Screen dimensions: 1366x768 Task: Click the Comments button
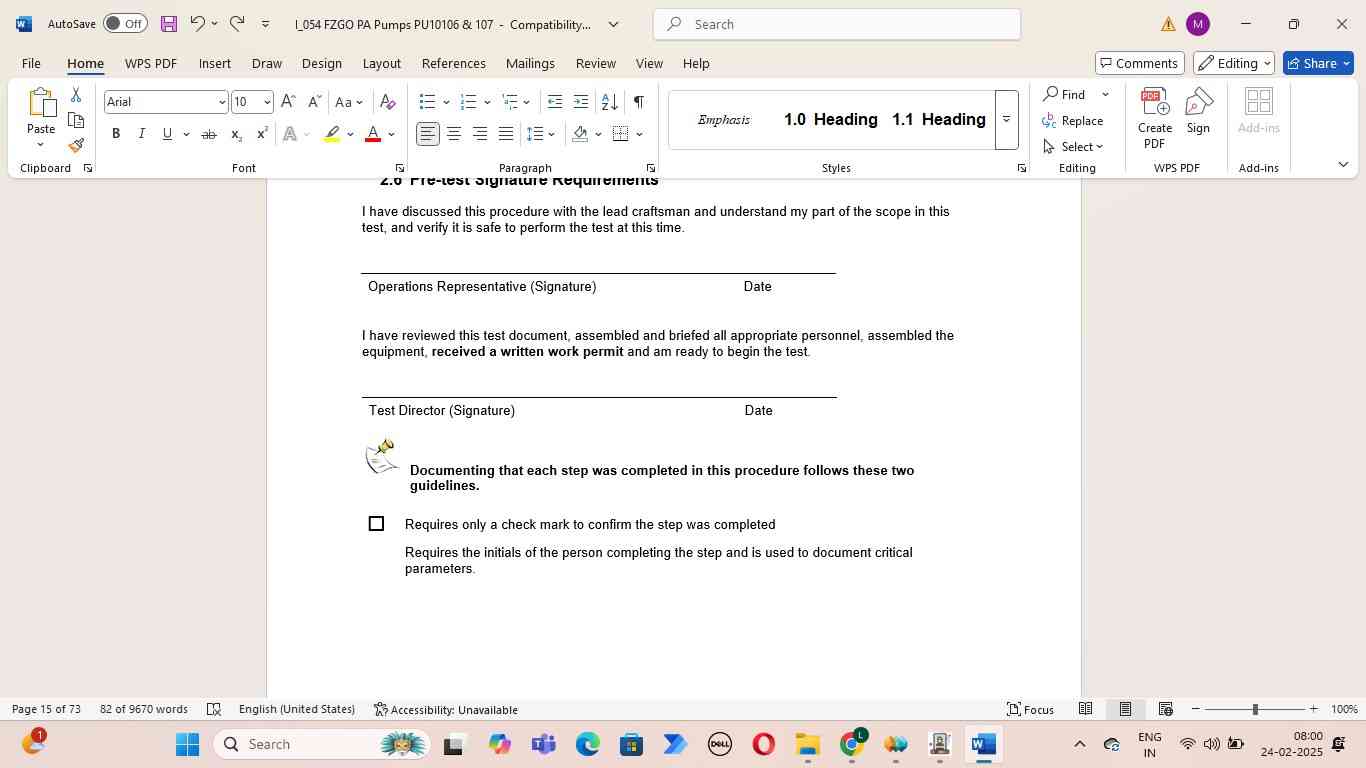1140,63
